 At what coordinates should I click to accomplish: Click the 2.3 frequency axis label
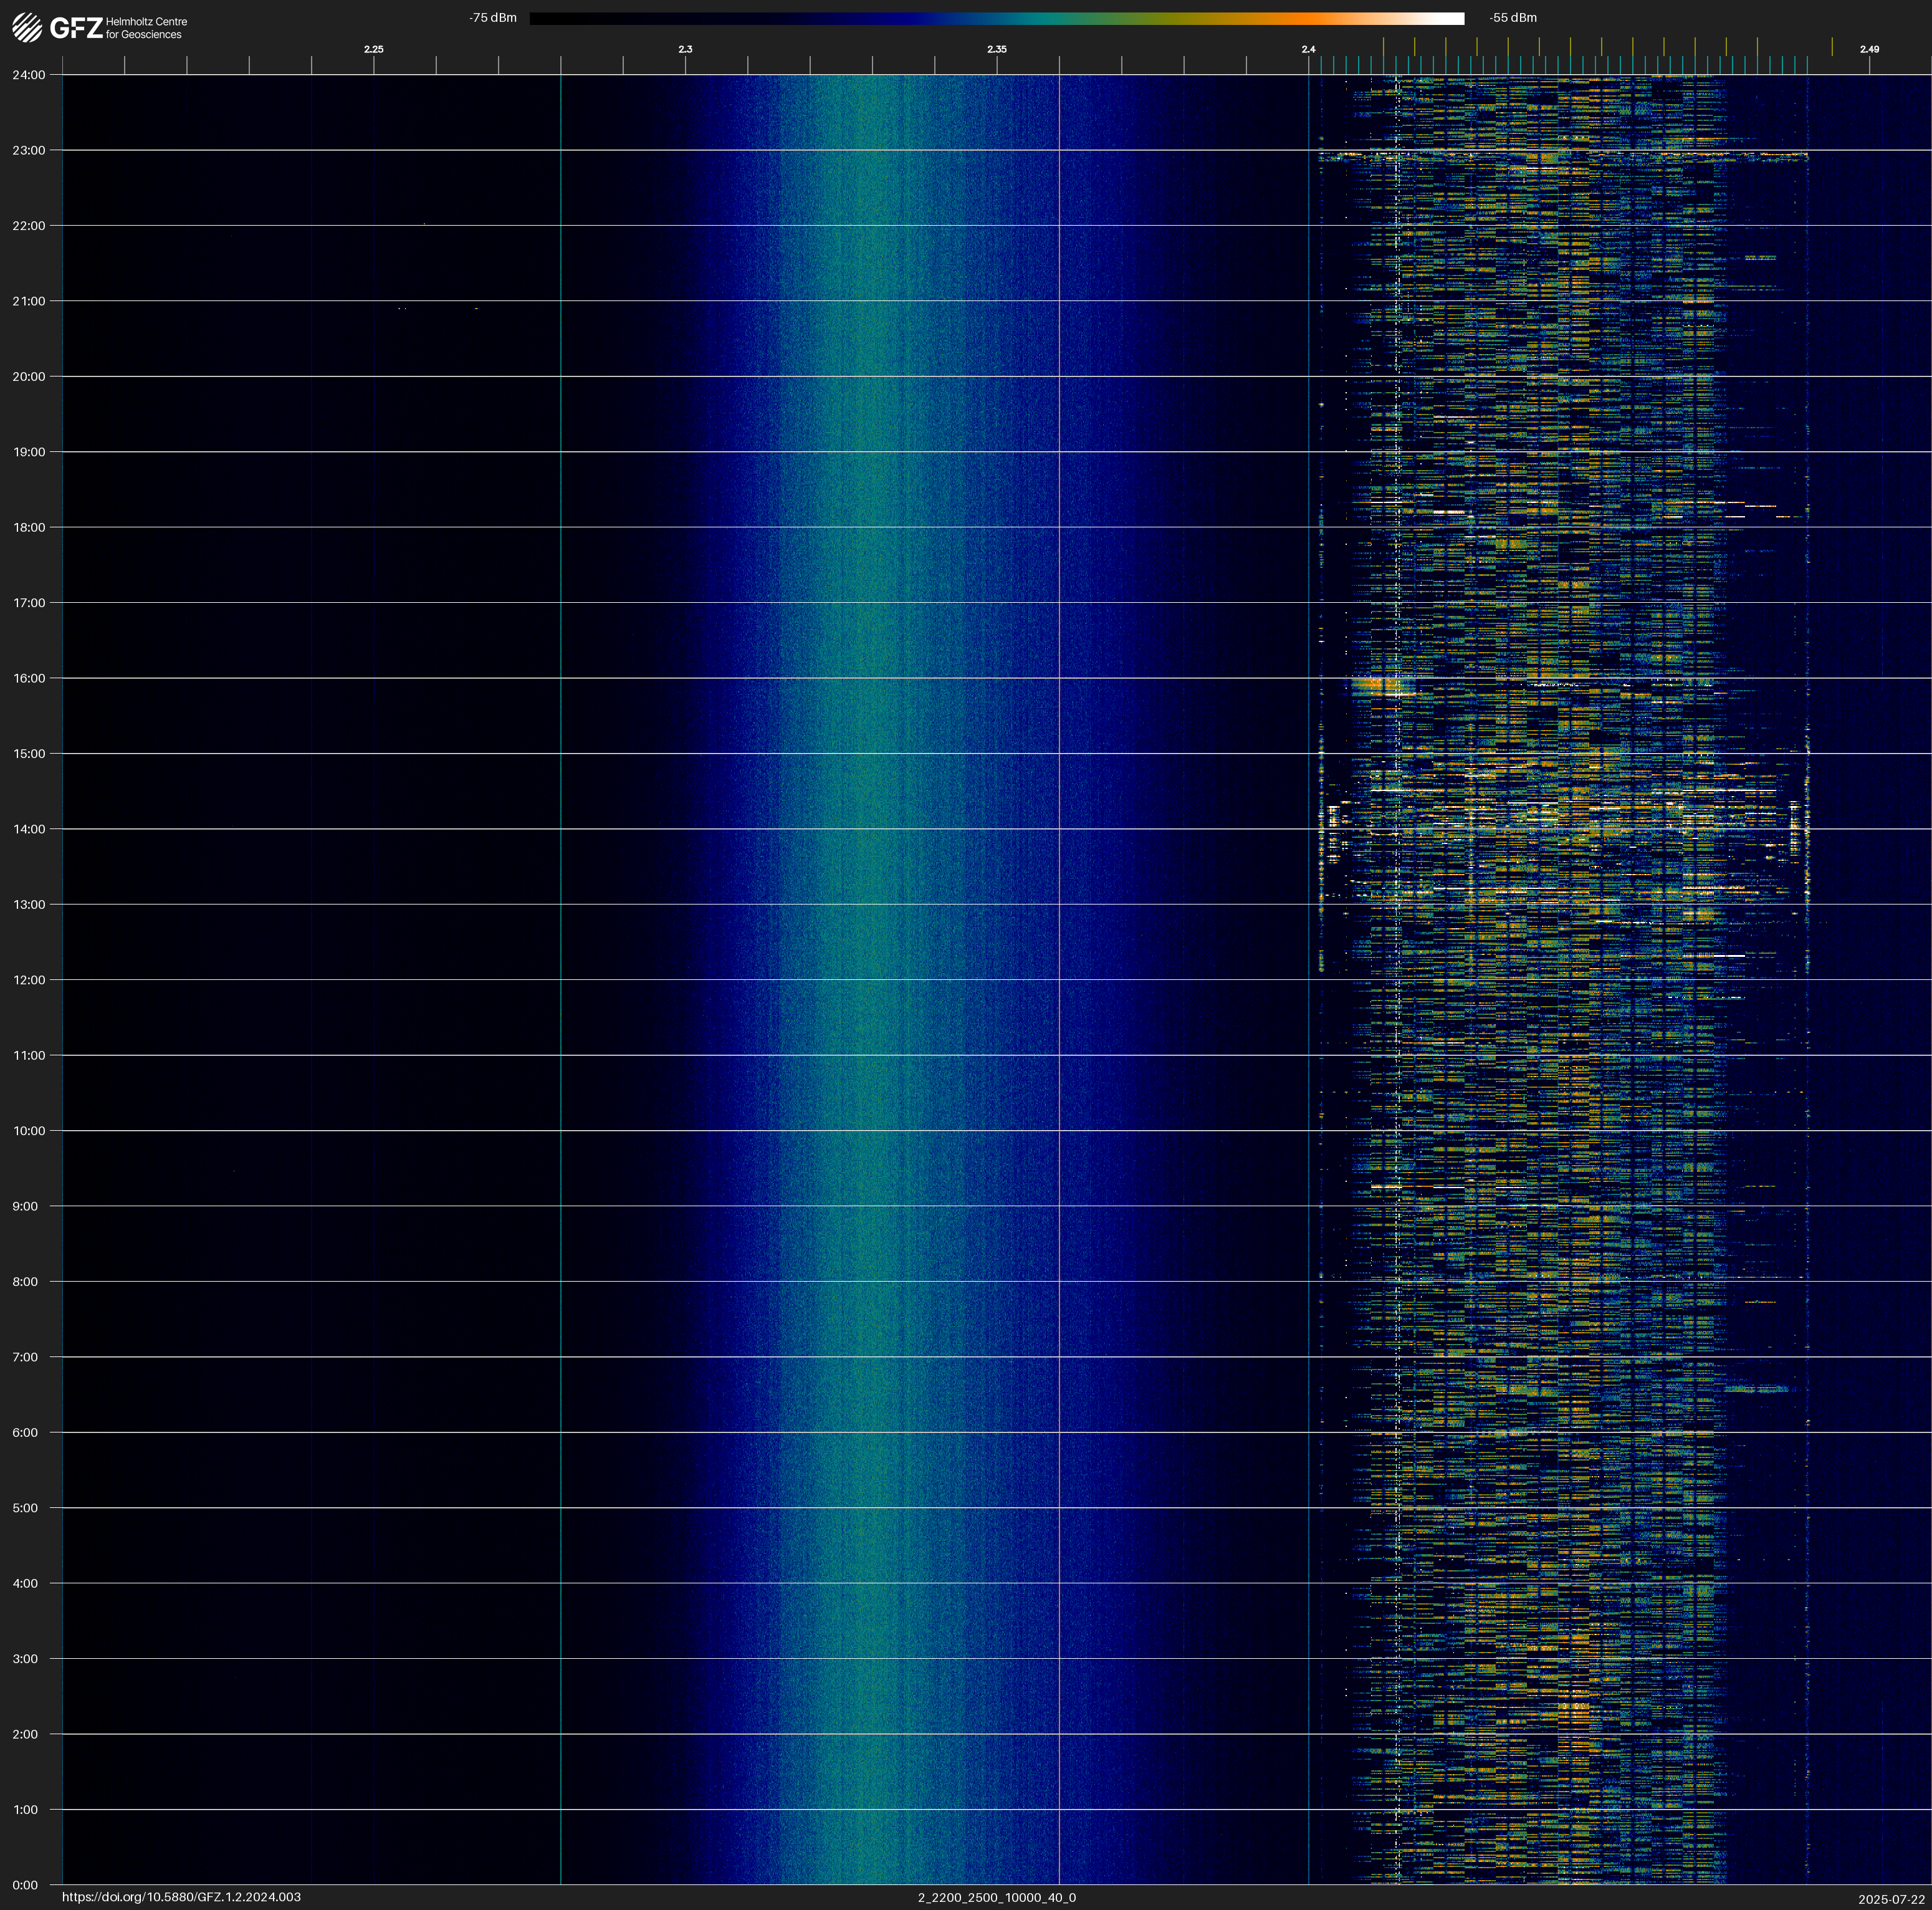tap(685, 49)
